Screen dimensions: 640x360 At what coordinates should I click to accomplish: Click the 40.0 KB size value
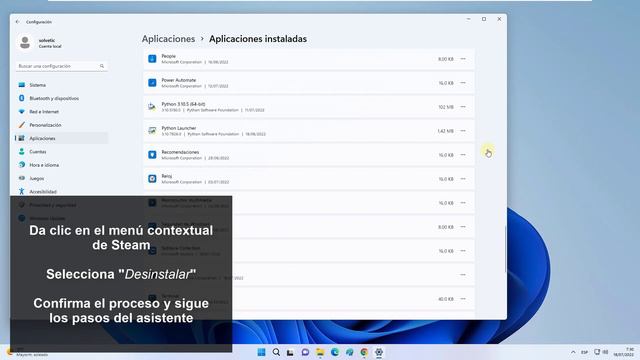point(446,299)
